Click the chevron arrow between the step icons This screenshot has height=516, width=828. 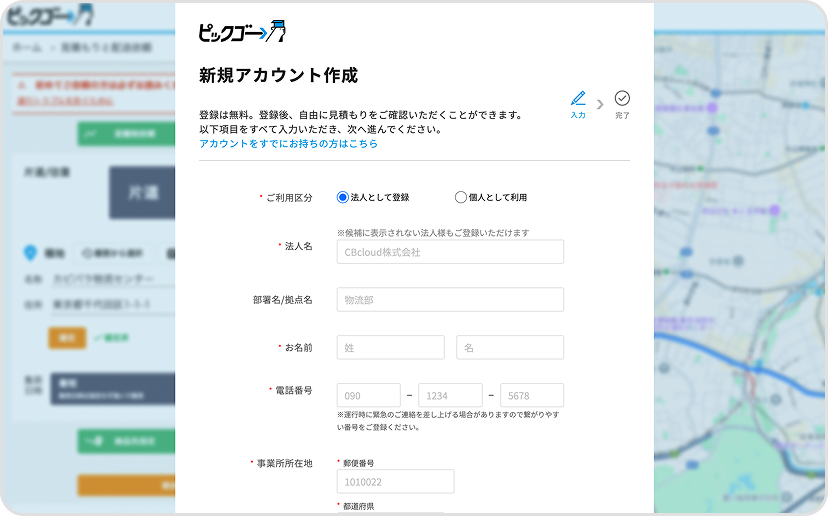pos(600,103)
